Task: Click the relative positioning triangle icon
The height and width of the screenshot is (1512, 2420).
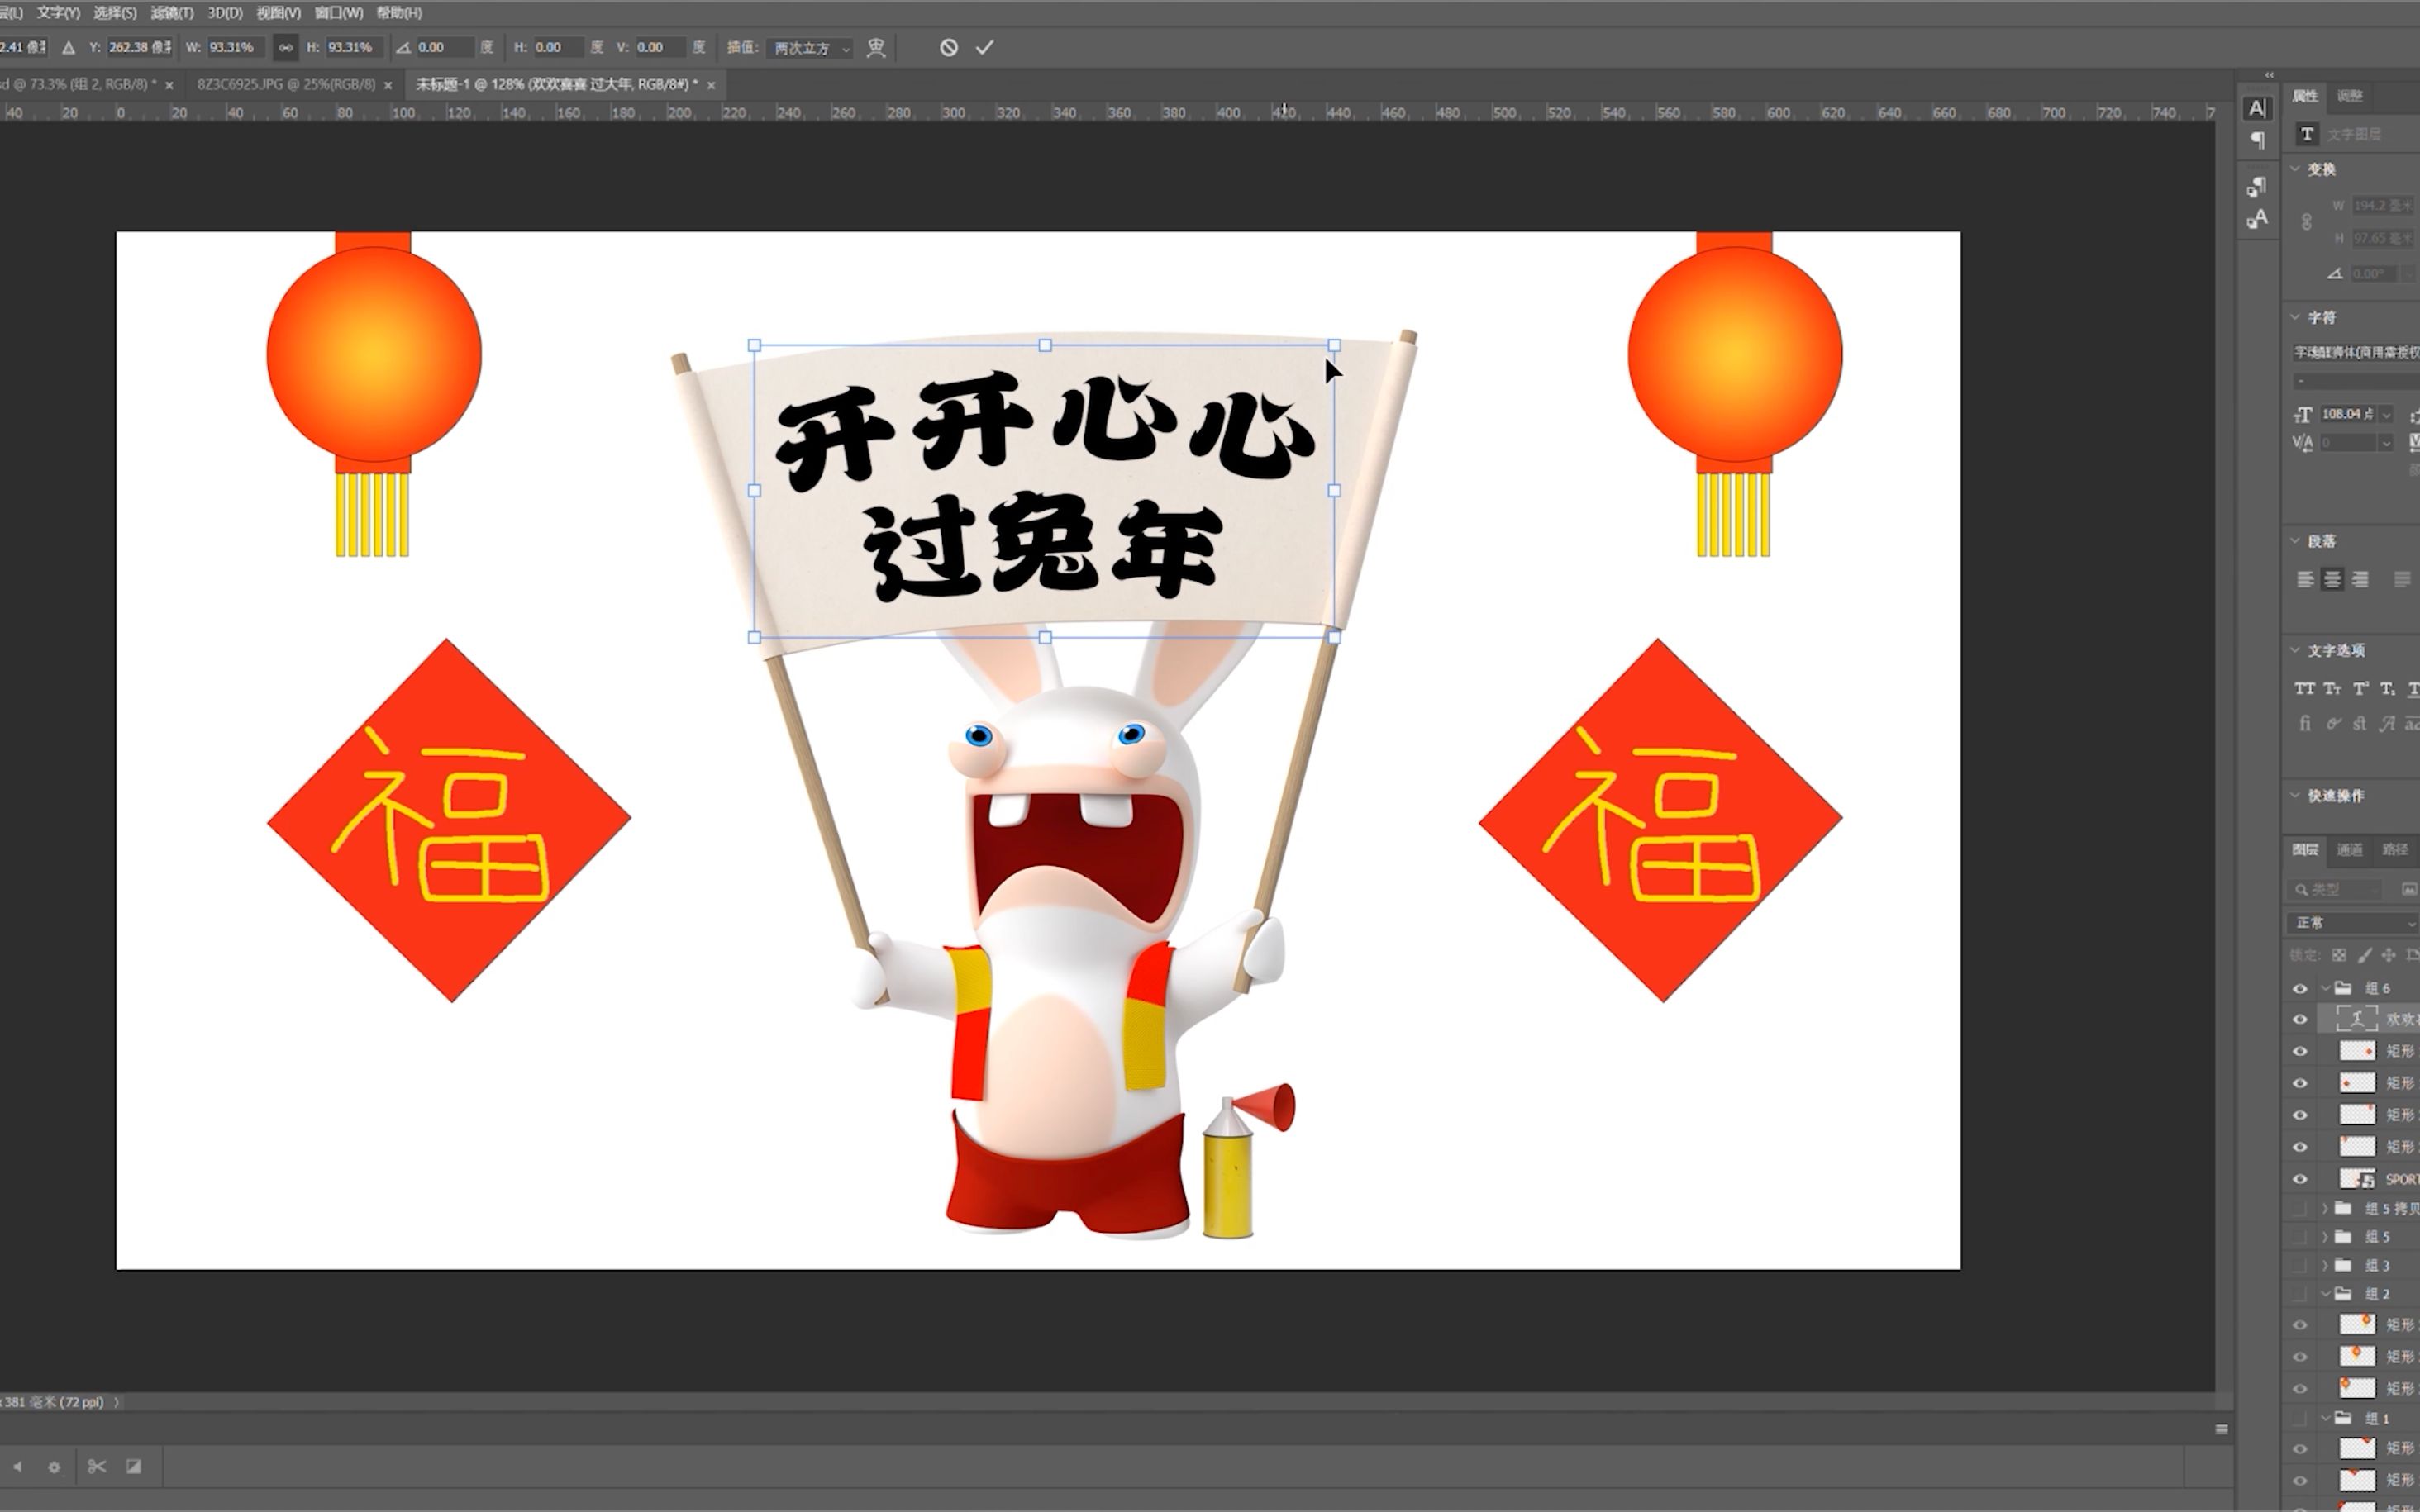Action: (68, 47)
